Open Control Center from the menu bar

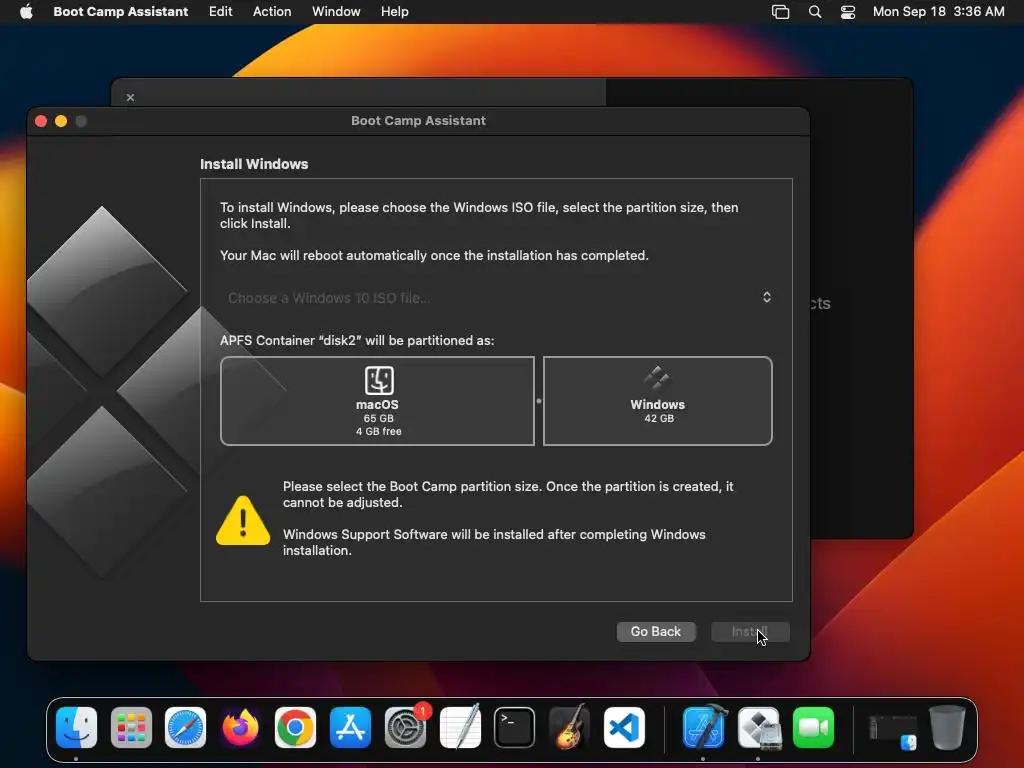pos(848,11)
